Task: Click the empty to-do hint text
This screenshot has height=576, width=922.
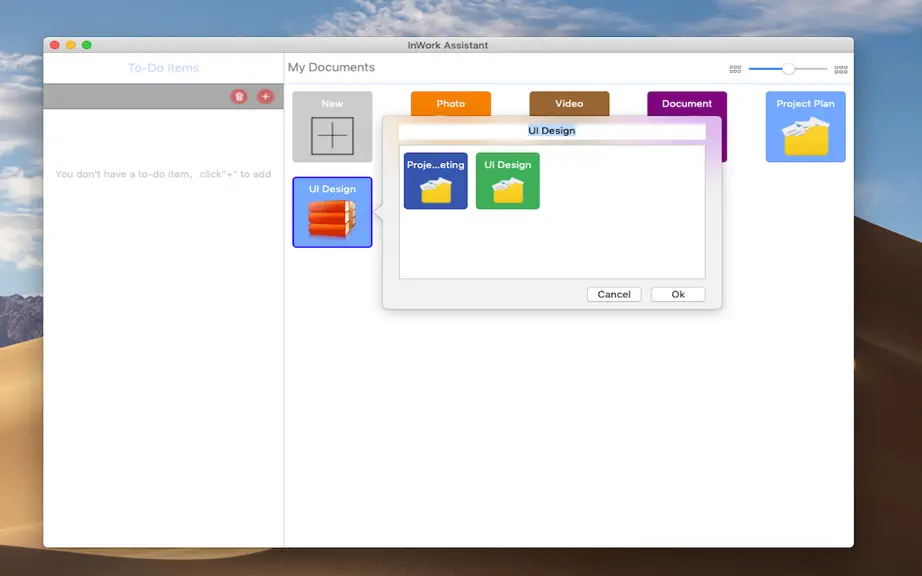Action: coord(163,174)
